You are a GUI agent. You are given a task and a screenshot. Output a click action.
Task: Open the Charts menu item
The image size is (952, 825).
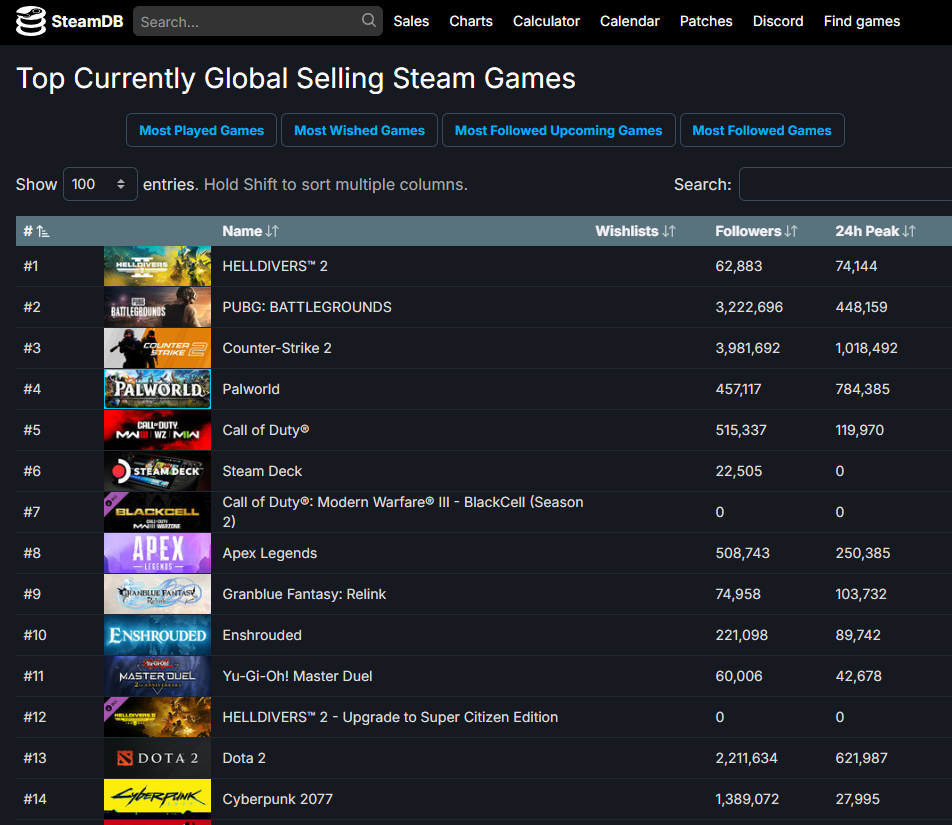pyautogui.click(x=471, y=21)
